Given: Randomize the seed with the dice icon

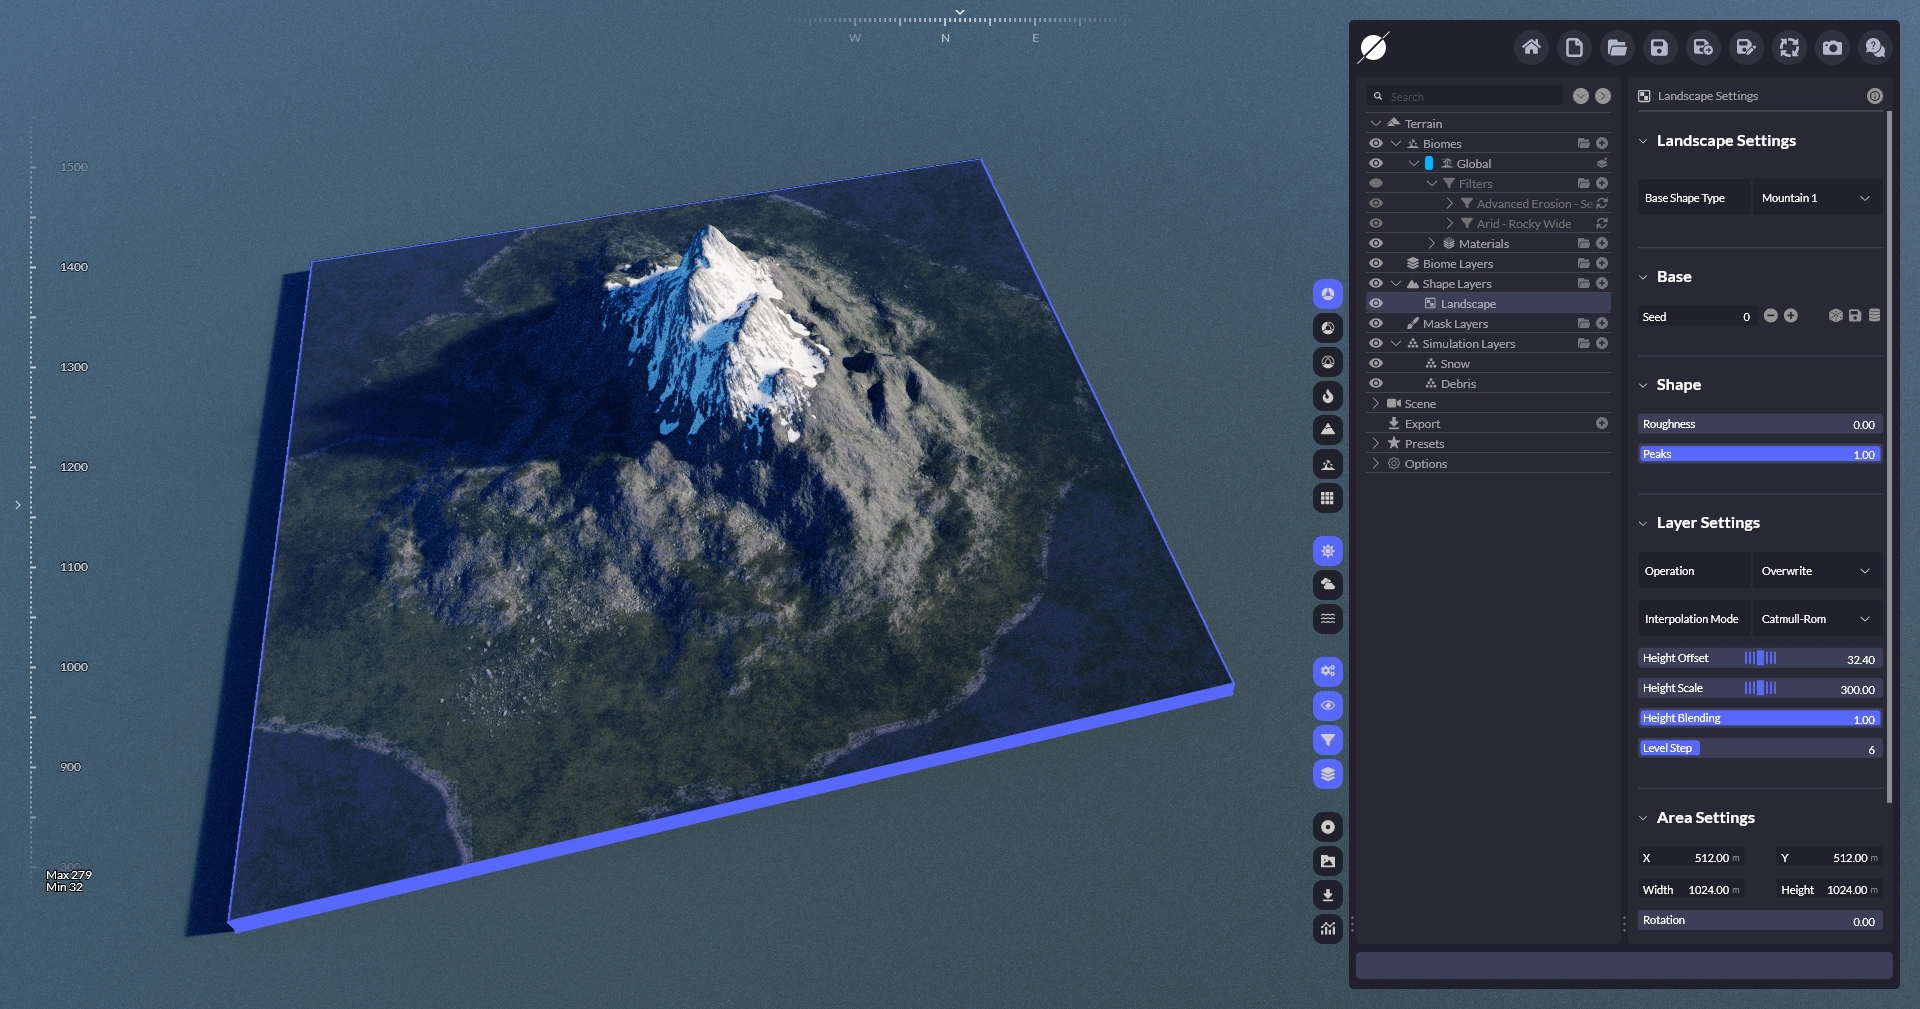Looking at the screenshot, I should pos(1835,316).
